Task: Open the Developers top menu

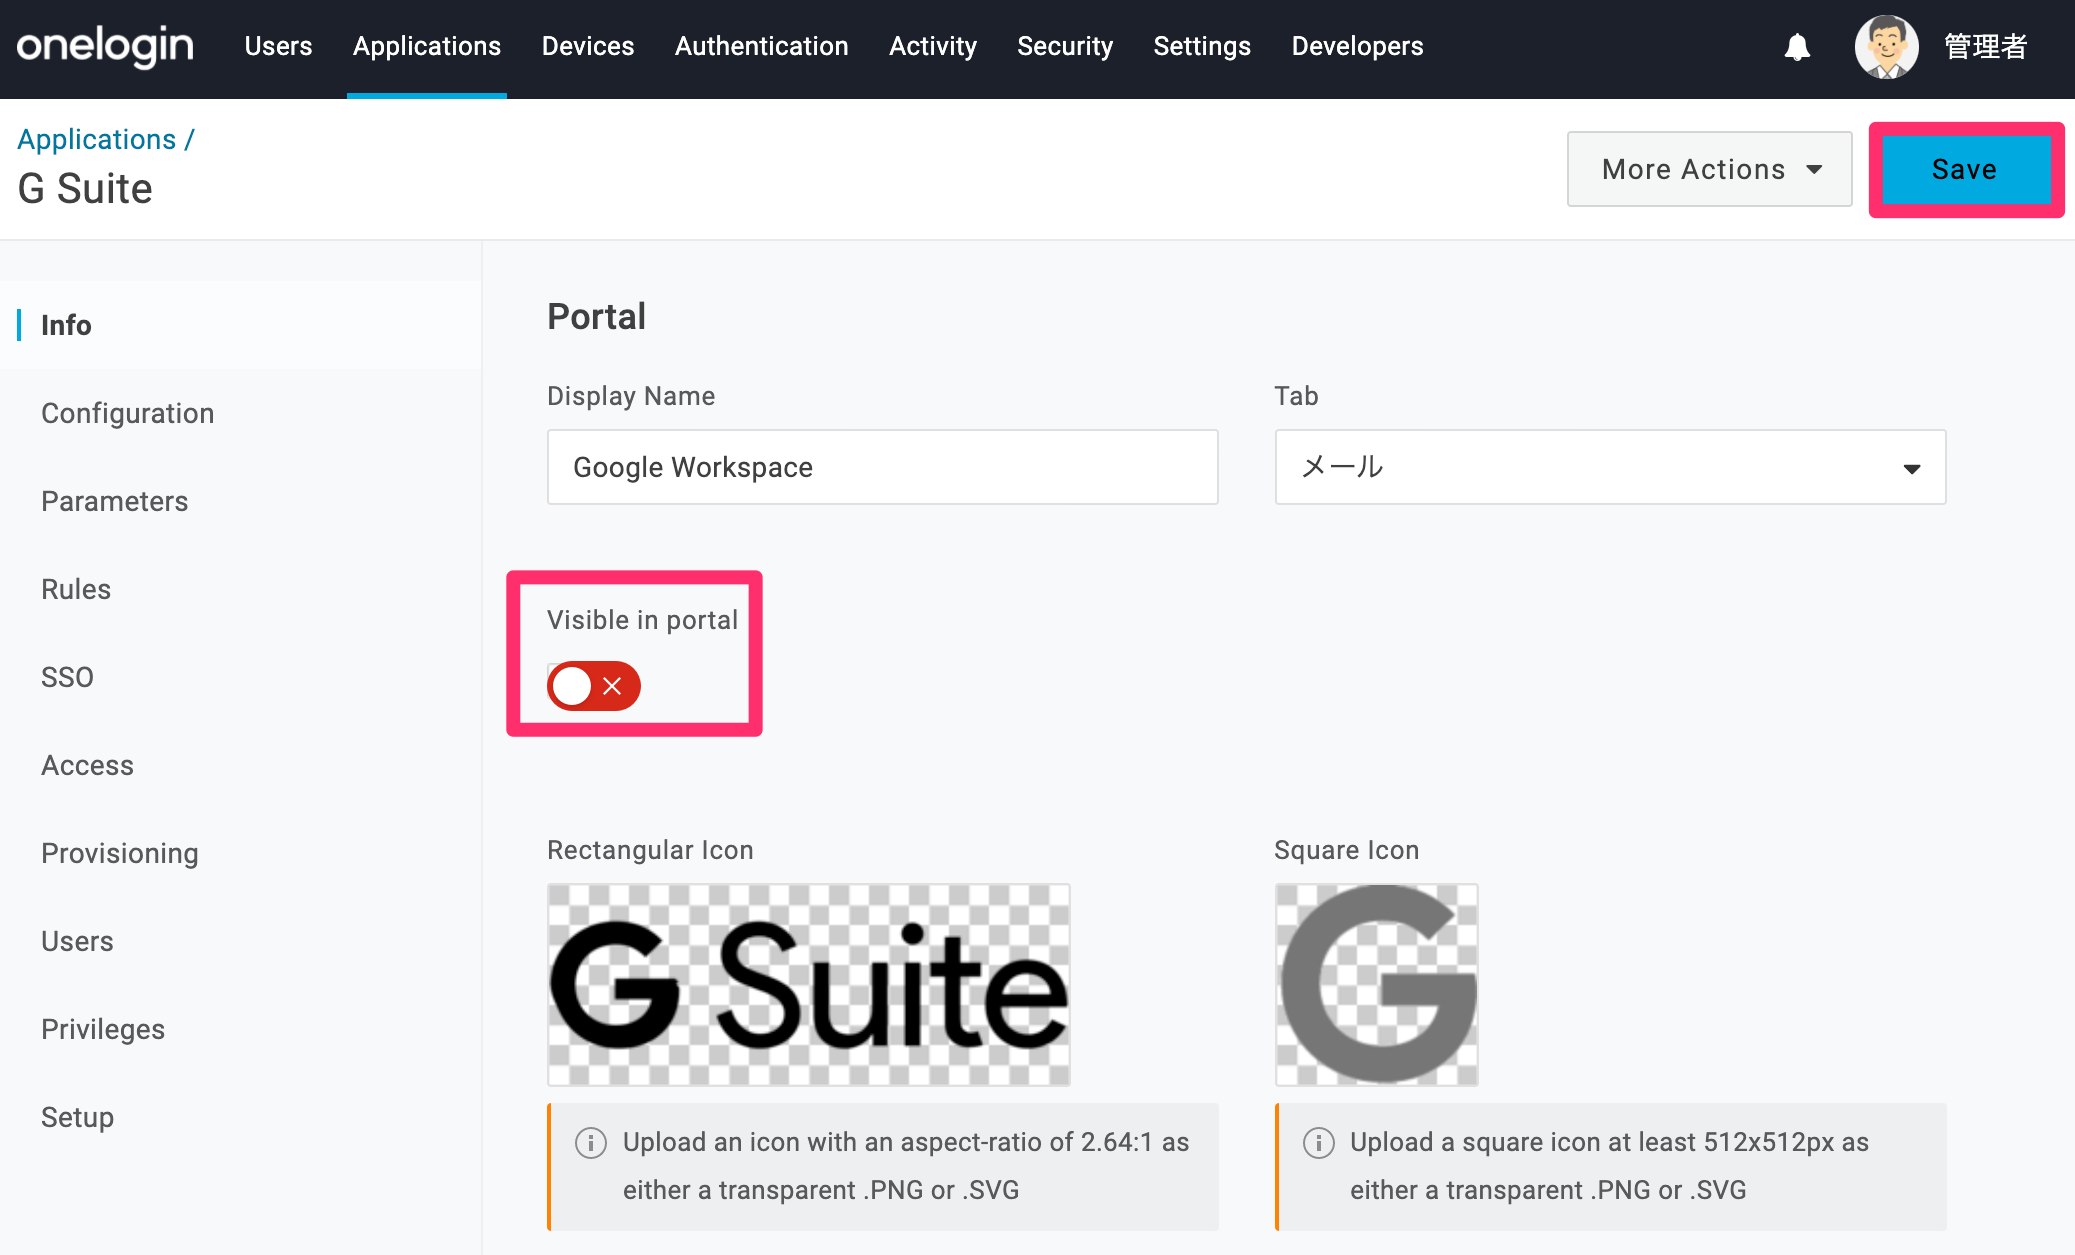Action: (1357, 46)
